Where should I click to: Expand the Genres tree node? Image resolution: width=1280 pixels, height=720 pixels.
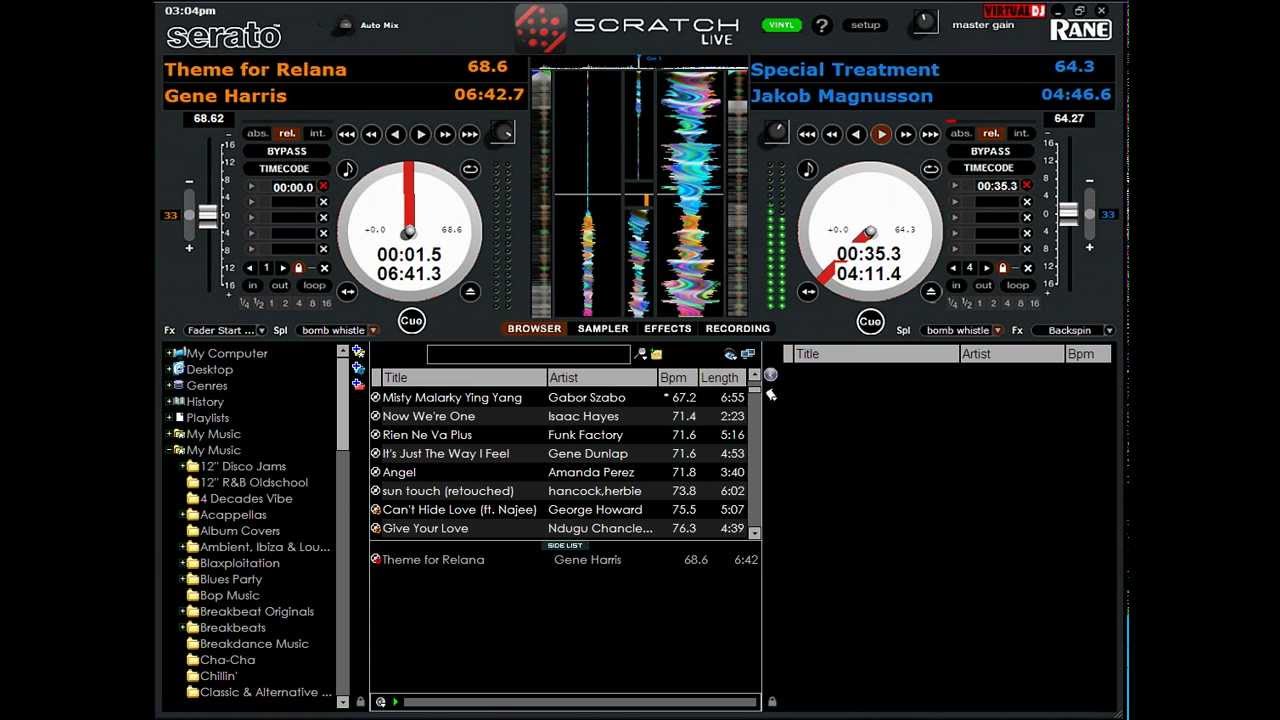coord(169,385)
